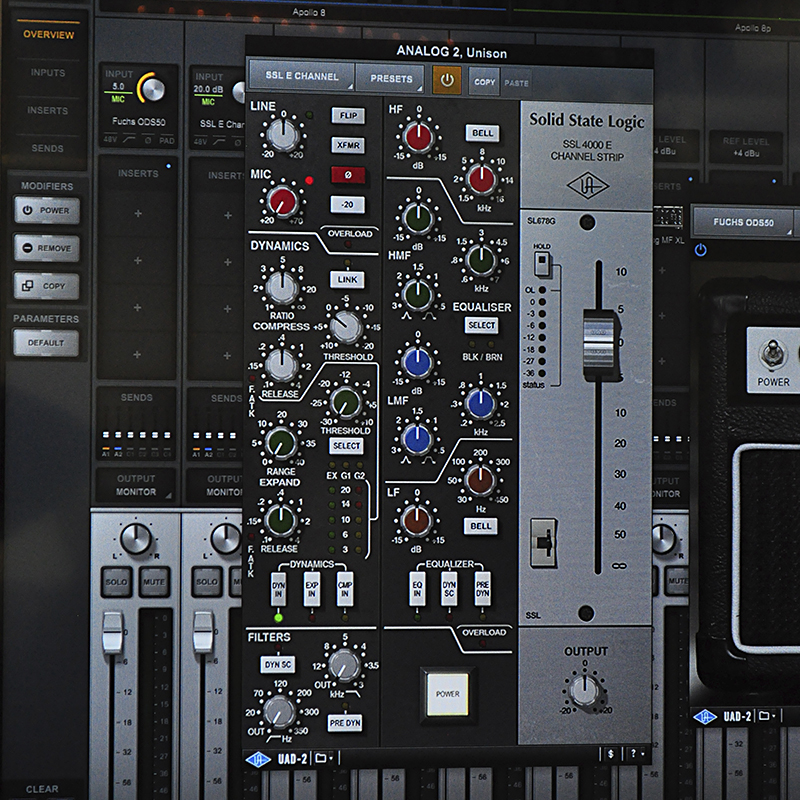Click the MODIFIERS COPY button
The image size is (800, 800).
coord(46,286)
